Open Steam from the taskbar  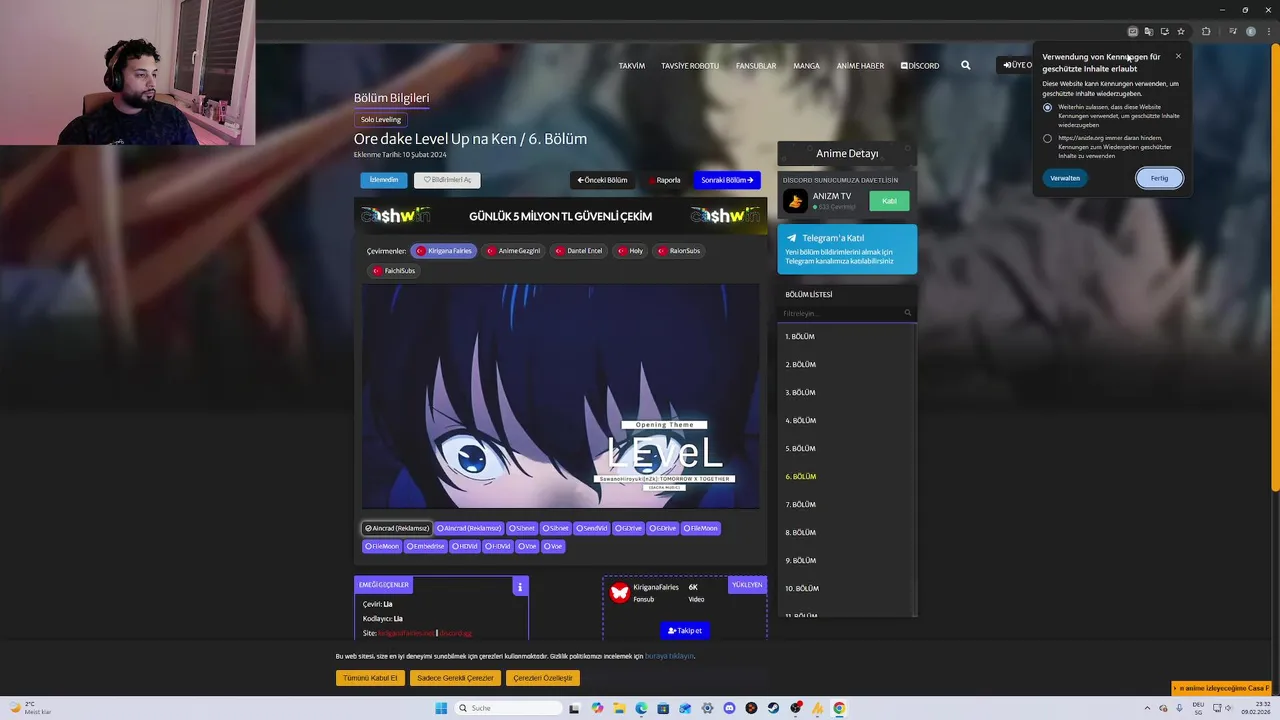pos(773,708)
